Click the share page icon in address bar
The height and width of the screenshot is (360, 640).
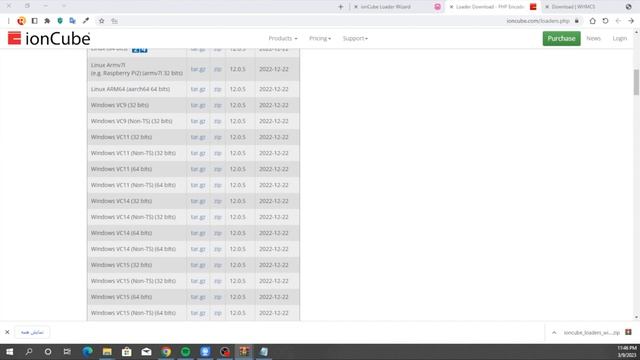pyautogui.click(x=114, y=21)
